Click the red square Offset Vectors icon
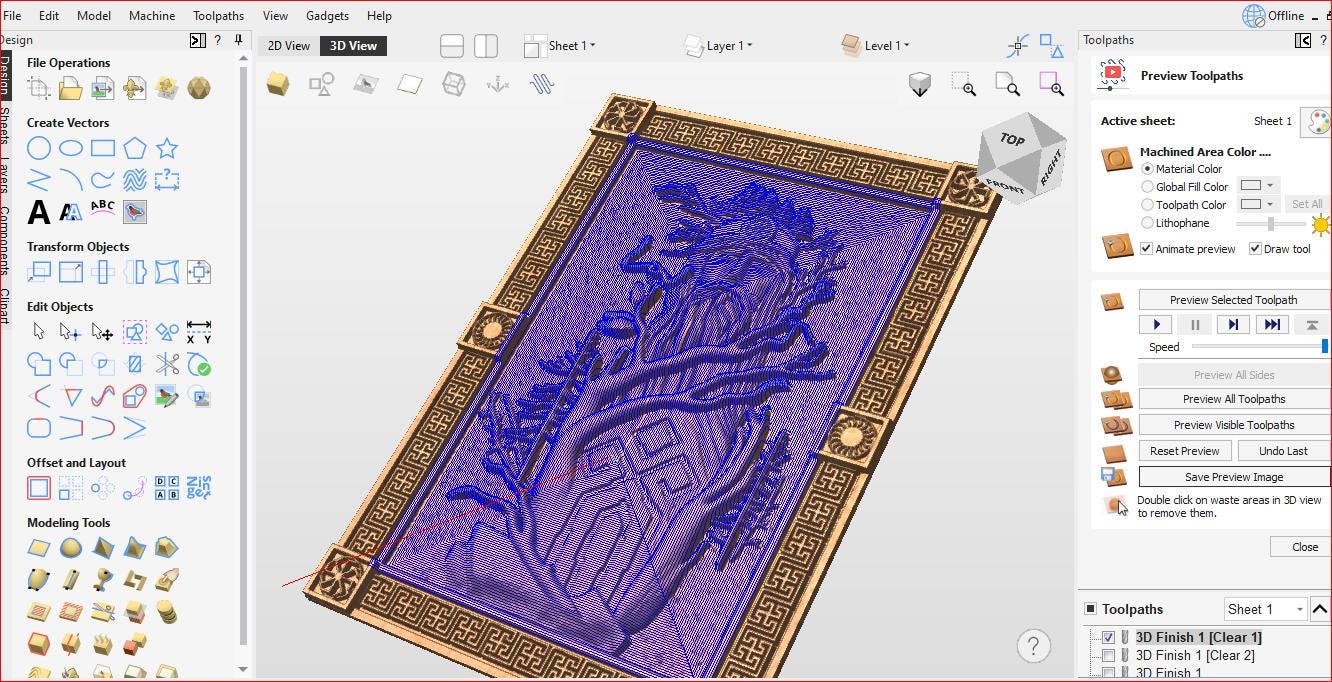This screenshot has width=1332, height=682. pyautogui.click(x=38, y=488)
